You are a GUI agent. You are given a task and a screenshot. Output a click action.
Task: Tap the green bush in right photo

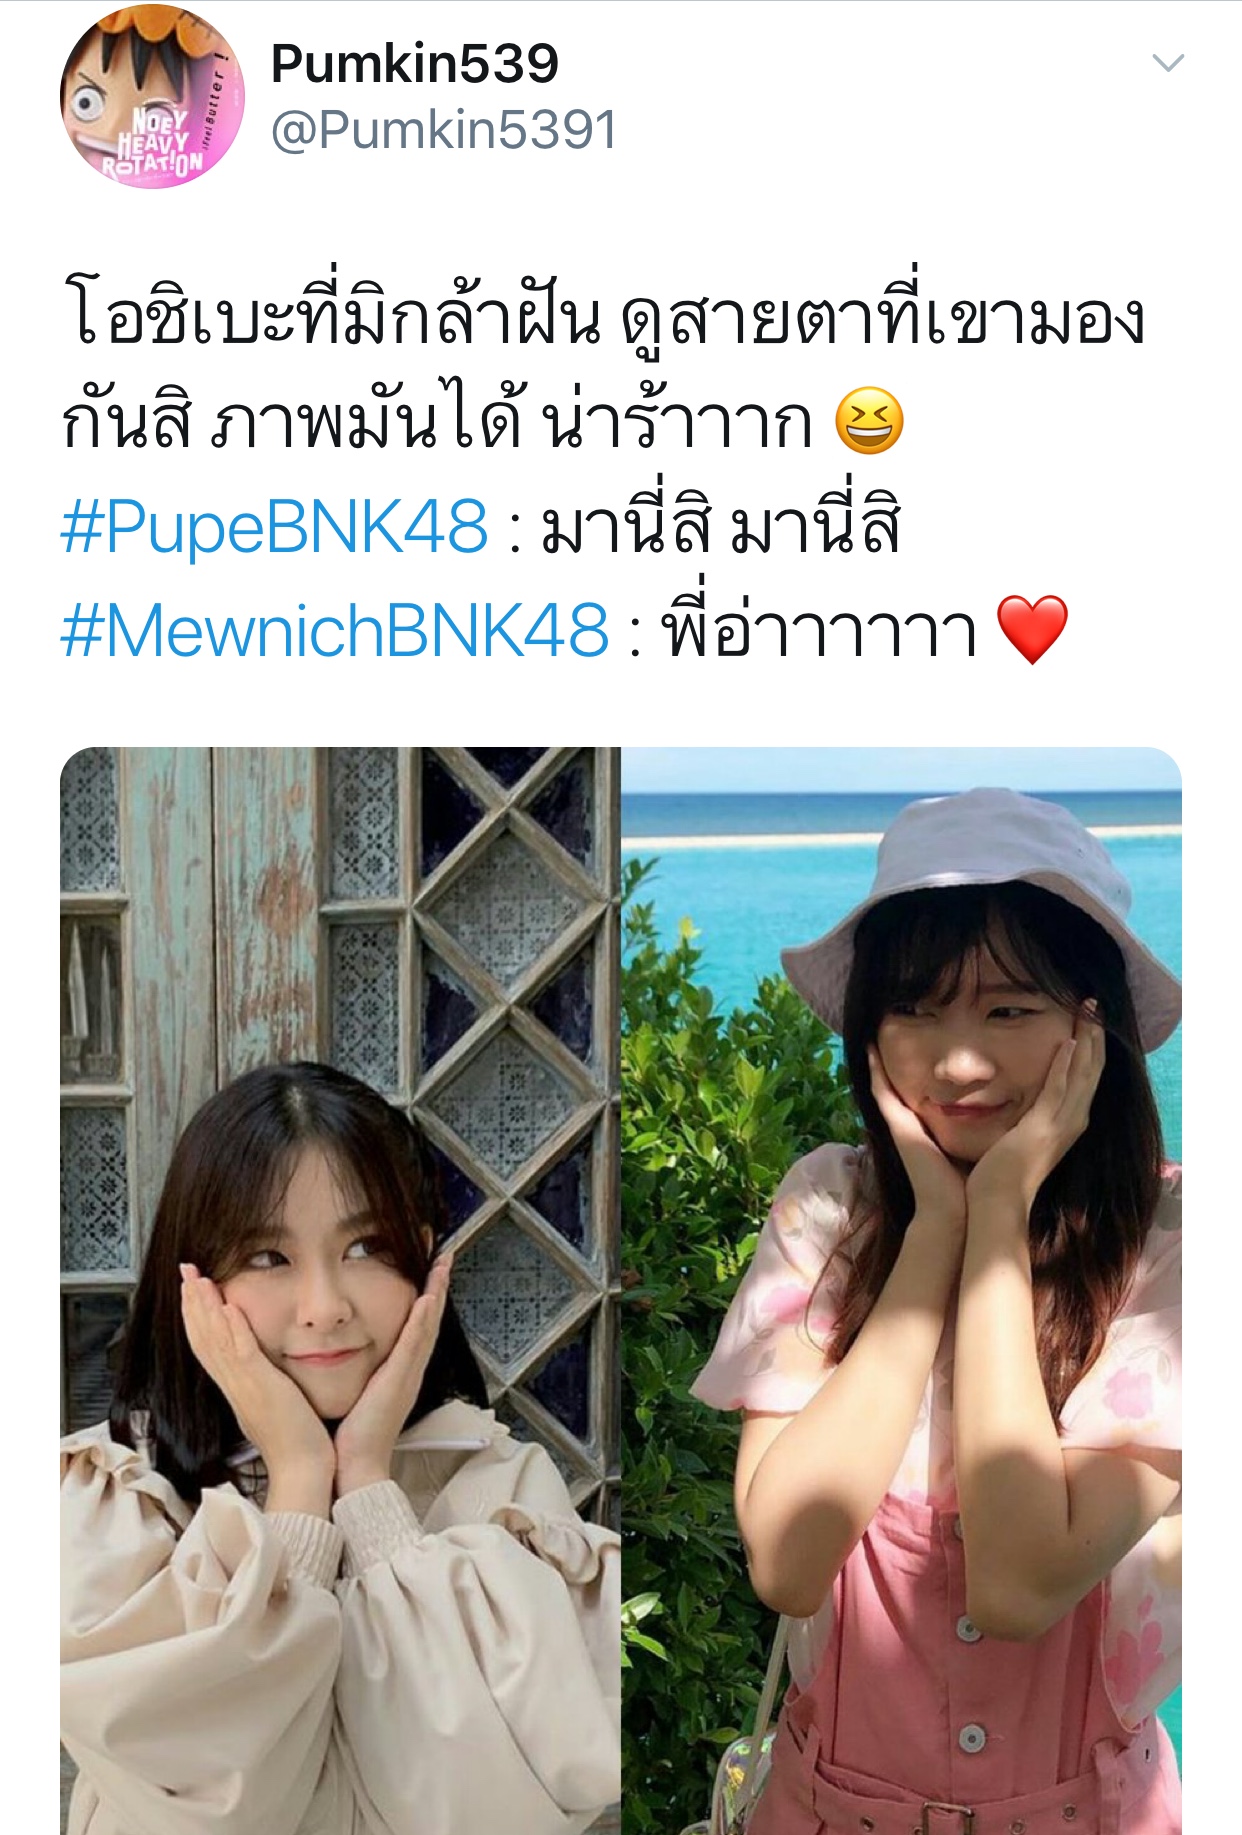coord(700,1200)
